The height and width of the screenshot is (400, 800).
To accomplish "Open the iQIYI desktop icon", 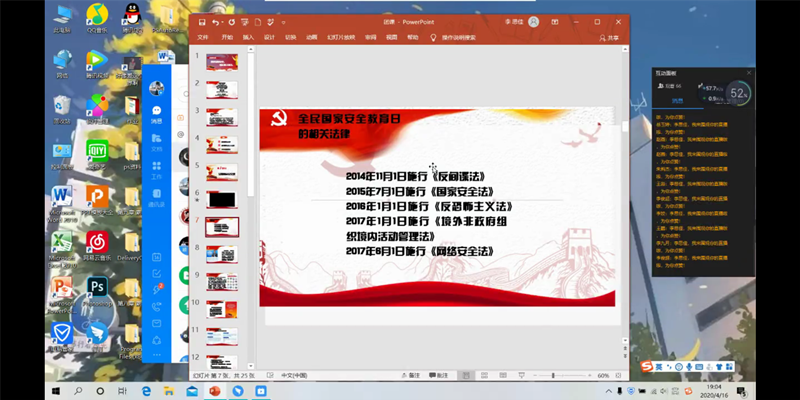I will pyautogui.click(x=96, y=152).
